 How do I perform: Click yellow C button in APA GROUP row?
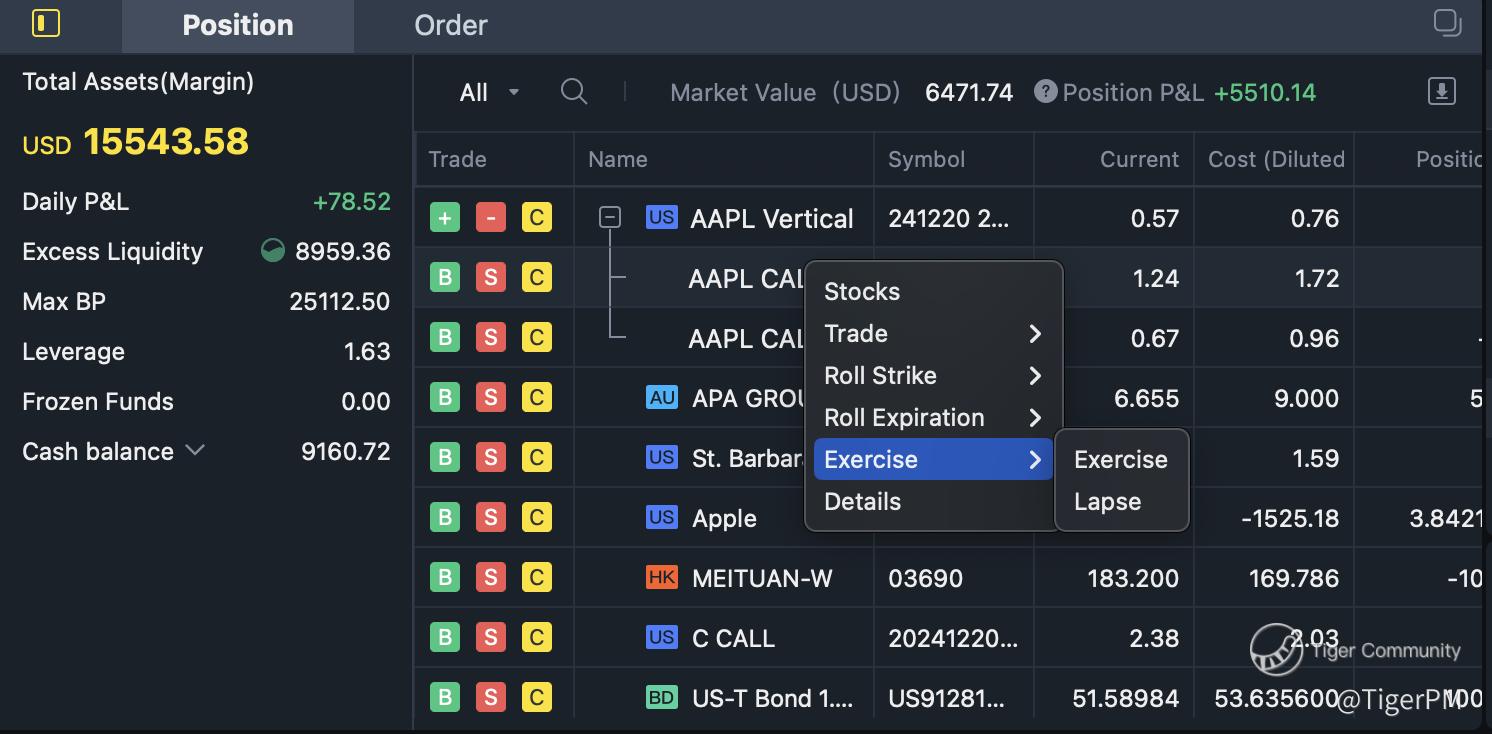(x=537, y=398)
